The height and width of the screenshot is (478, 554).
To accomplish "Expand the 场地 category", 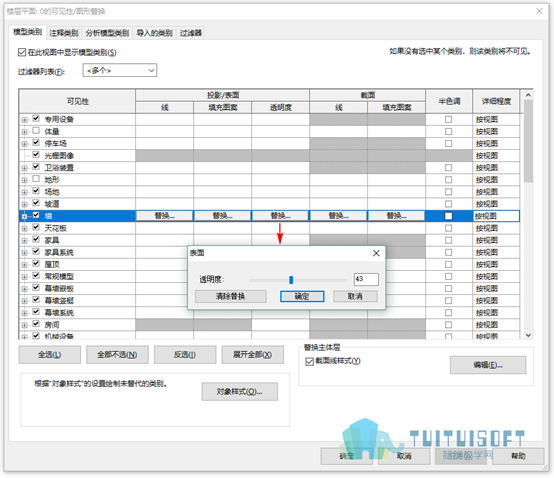I will coord(24,192).
